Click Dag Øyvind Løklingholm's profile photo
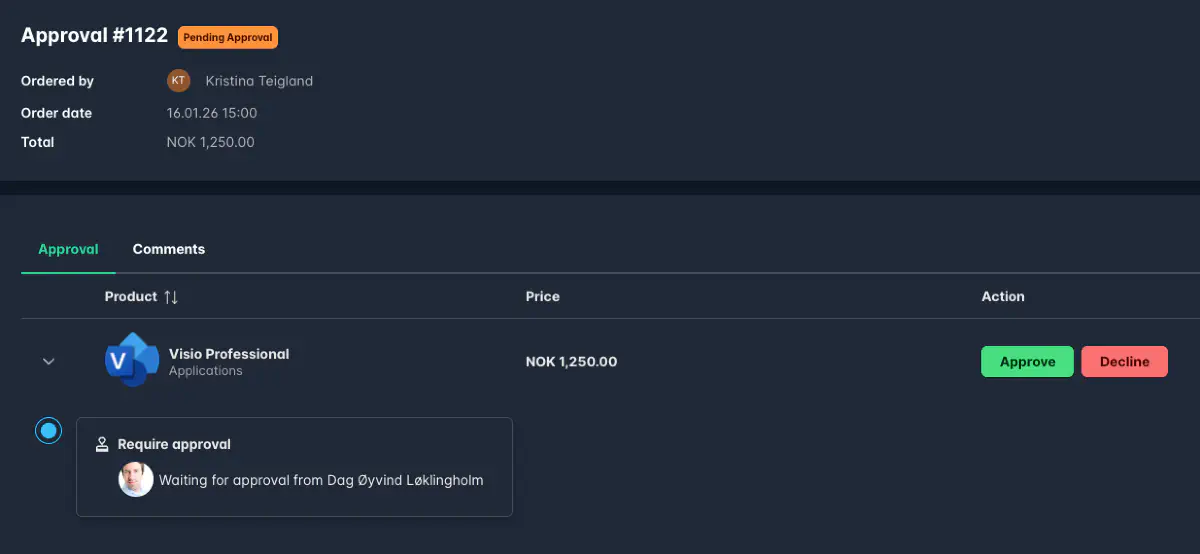The image size is (1200, 554). 136,480
